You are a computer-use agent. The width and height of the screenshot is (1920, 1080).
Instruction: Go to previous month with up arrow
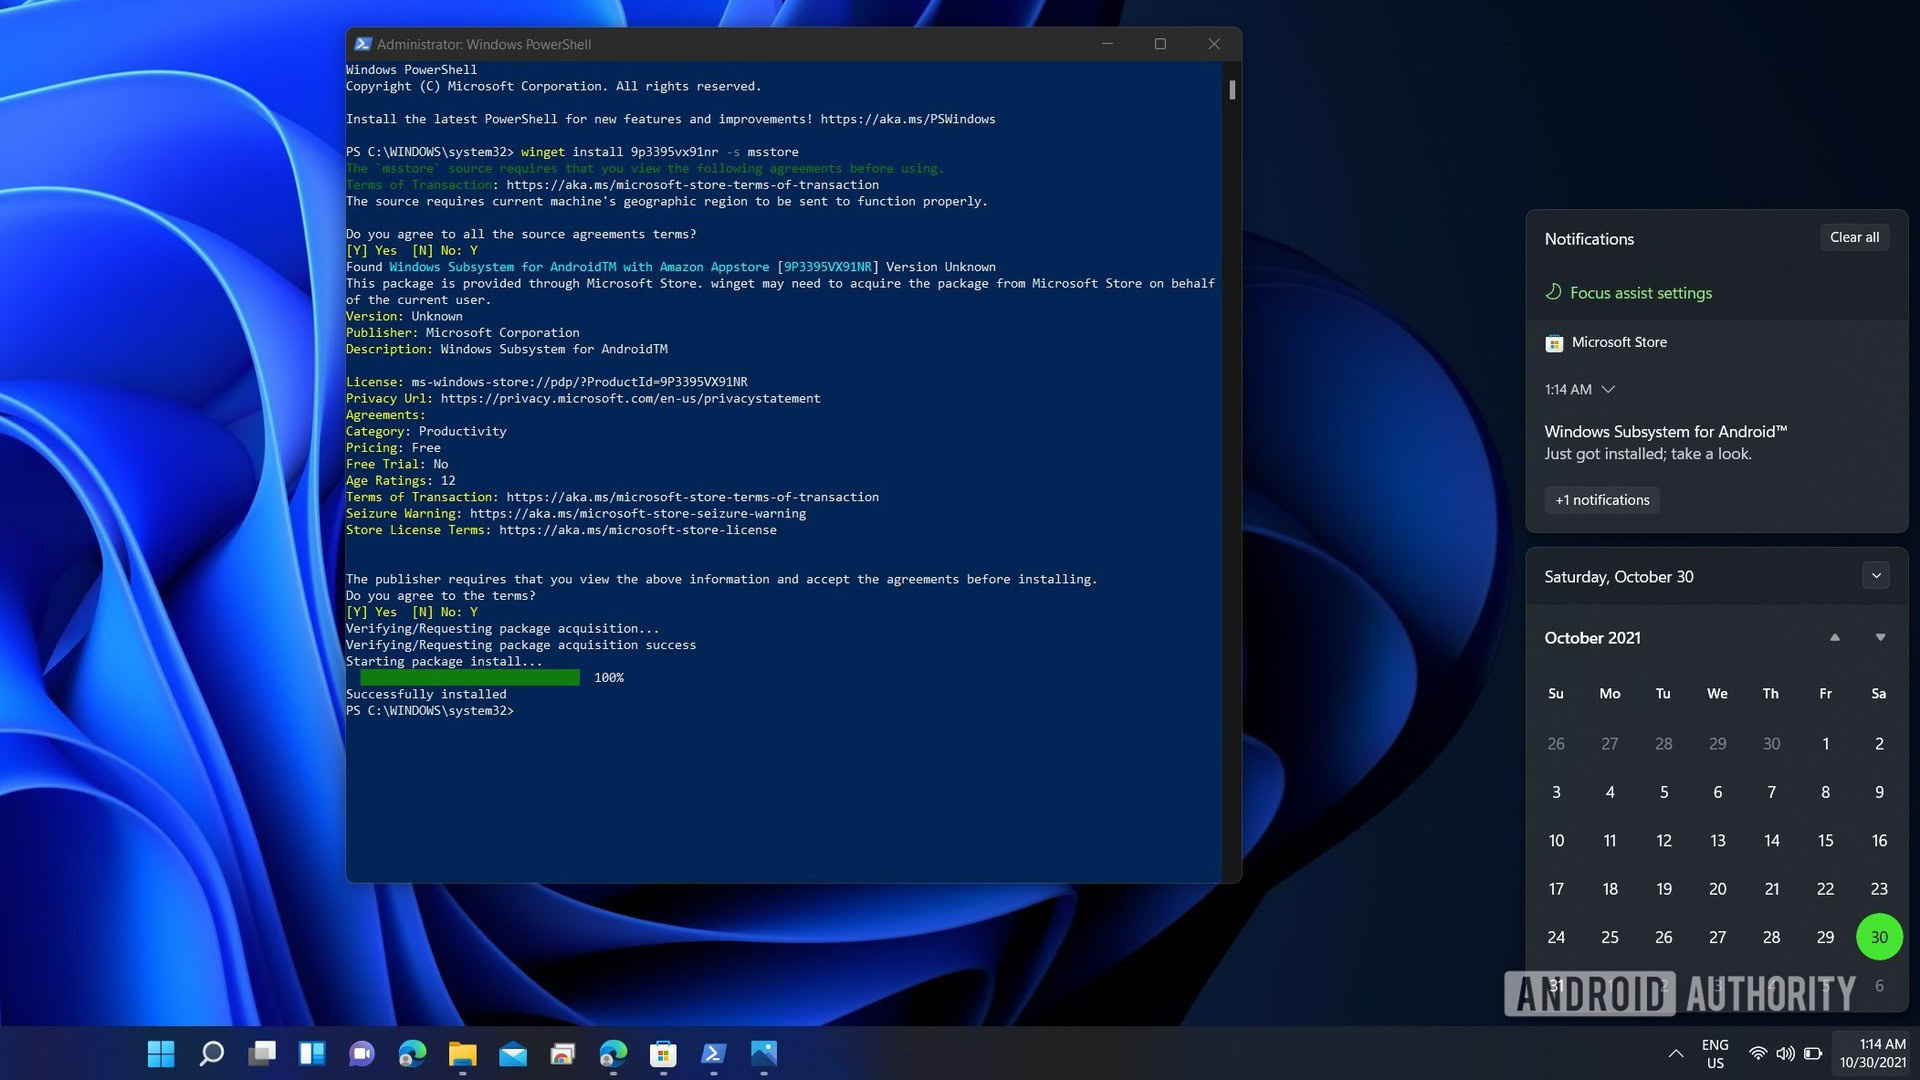click(1834, 638)
